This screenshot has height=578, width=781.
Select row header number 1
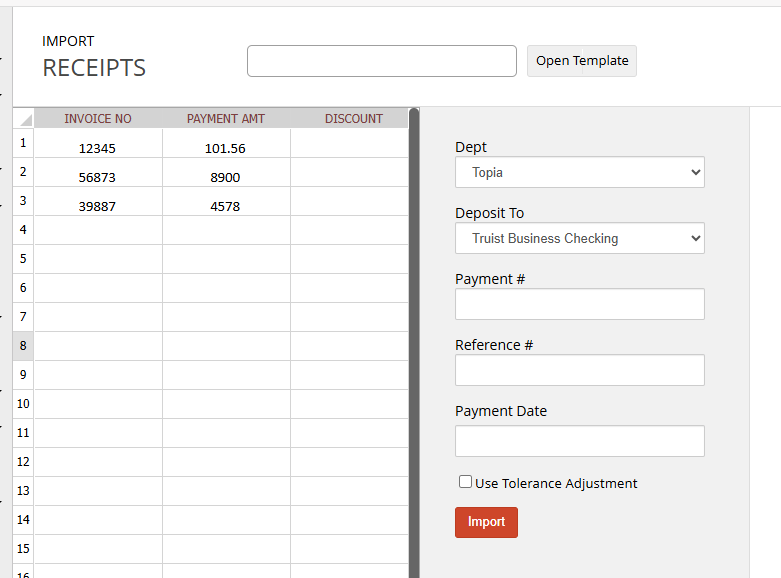tap(23, 144)
